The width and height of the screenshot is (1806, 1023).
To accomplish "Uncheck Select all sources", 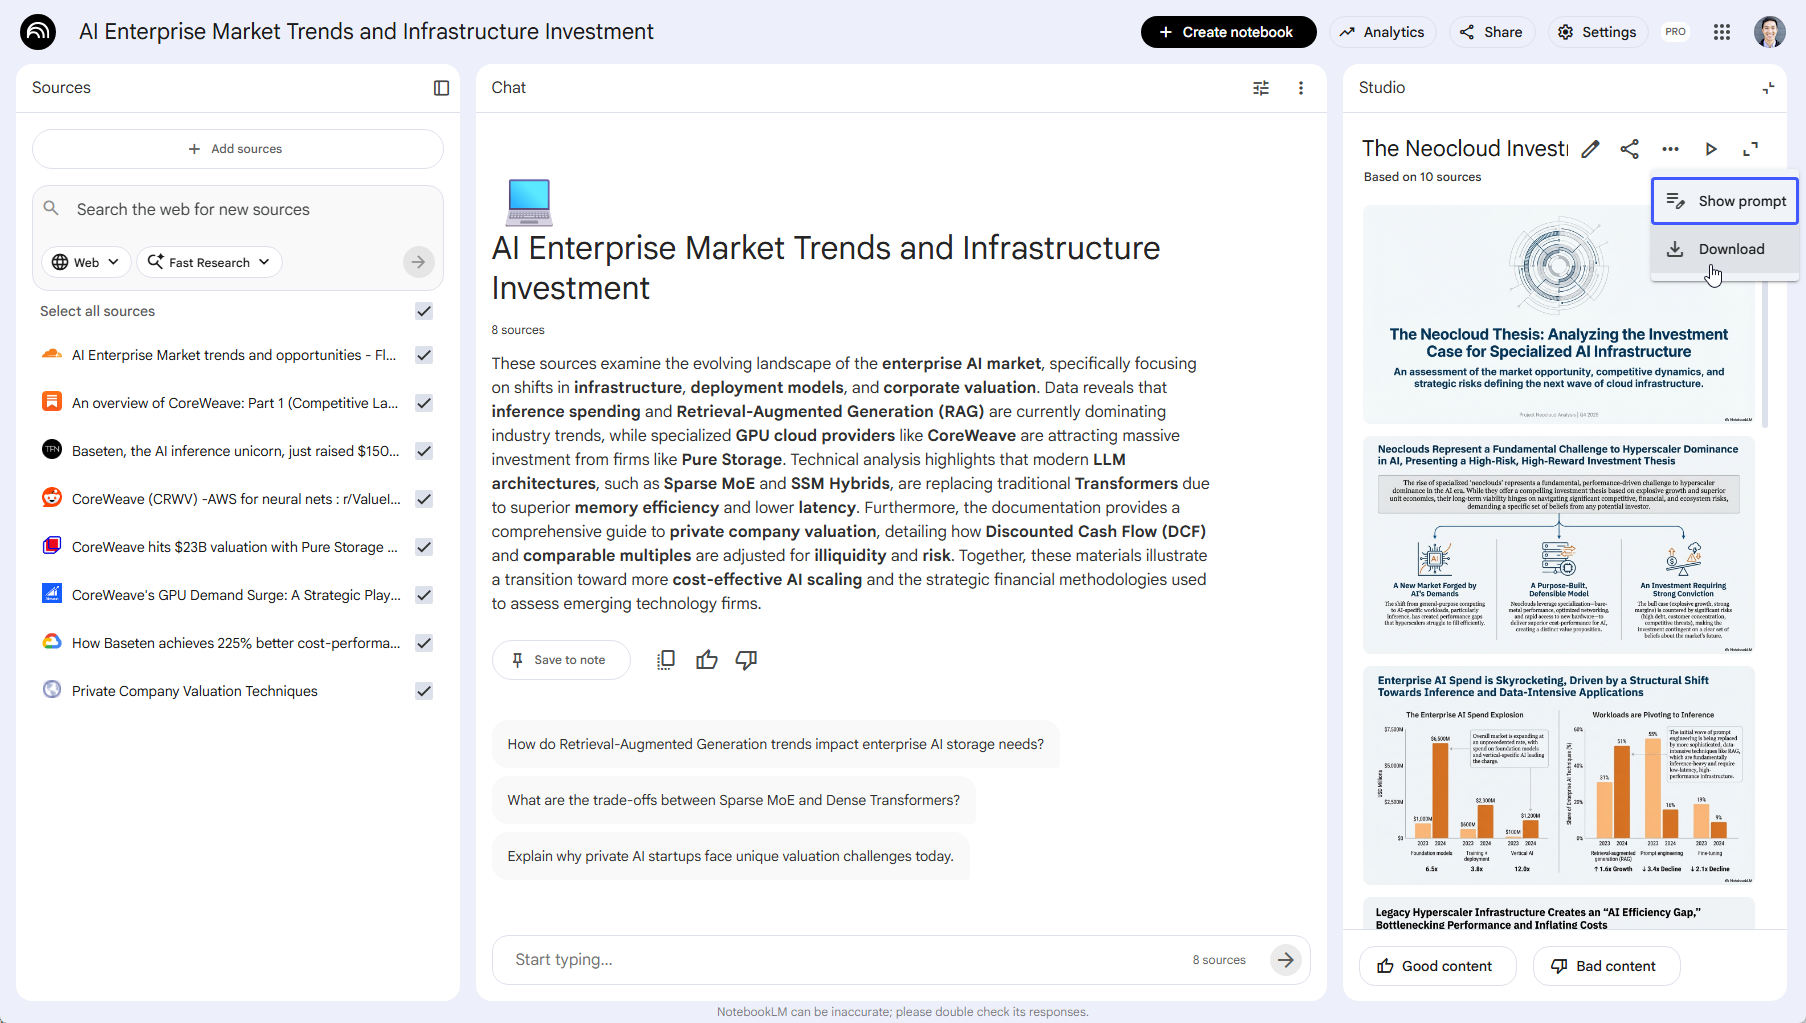I will click(x=423, y=311).
